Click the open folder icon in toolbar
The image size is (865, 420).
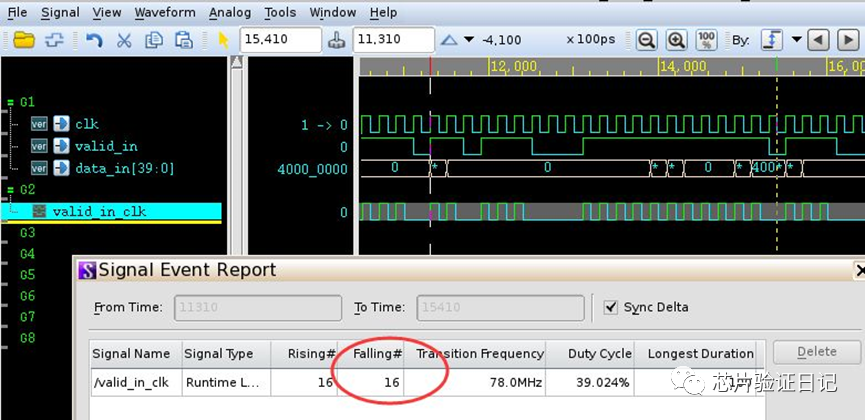pos(24,40)
